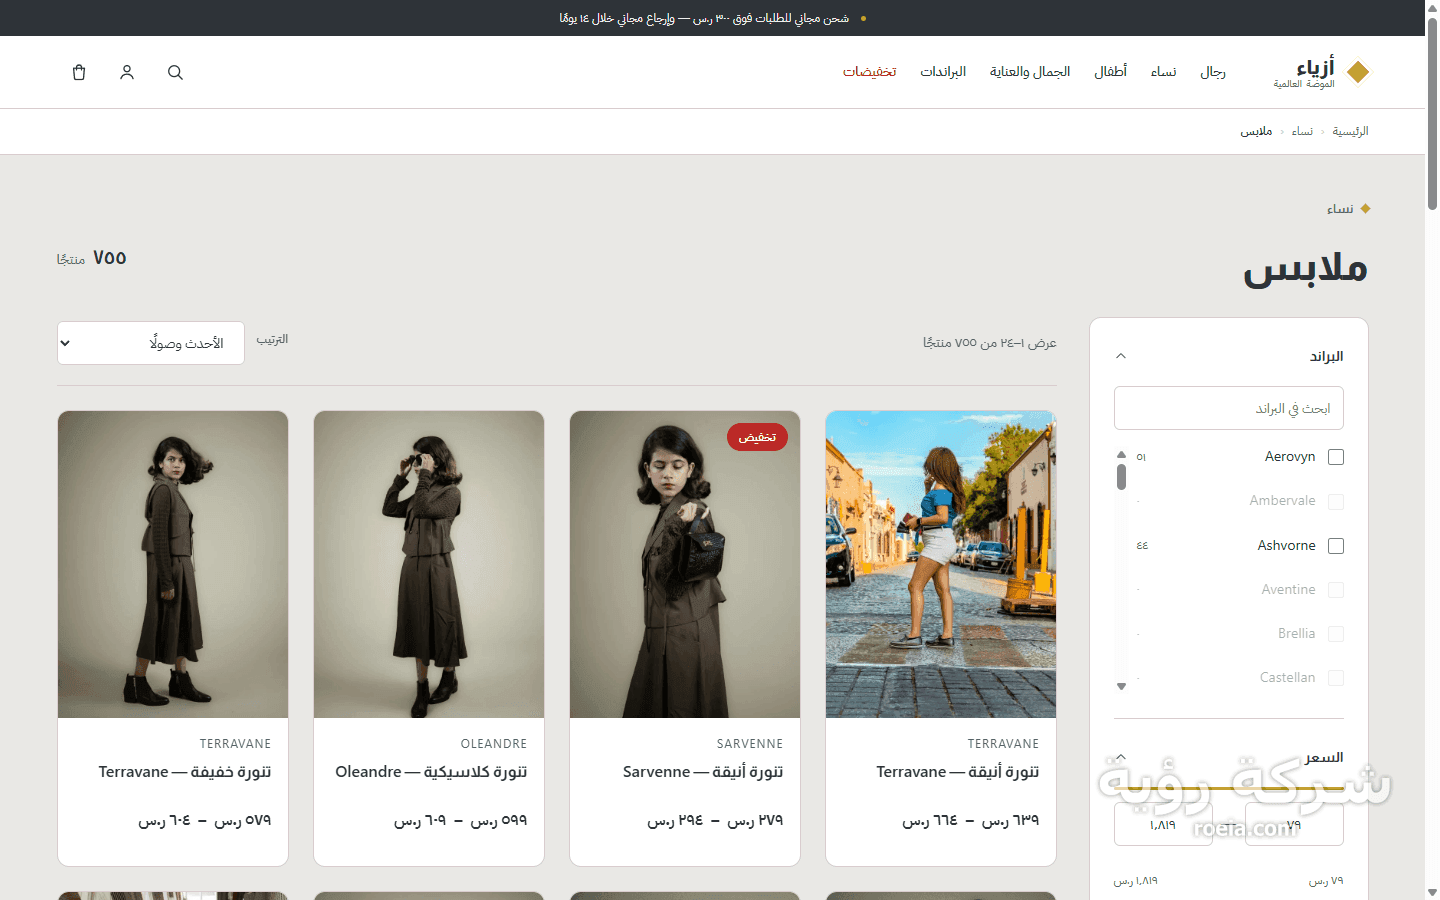Screen dimensions: 1440x900
Task: Open product تنورة أنيقة — Terravane title
Action: [958, 772]
